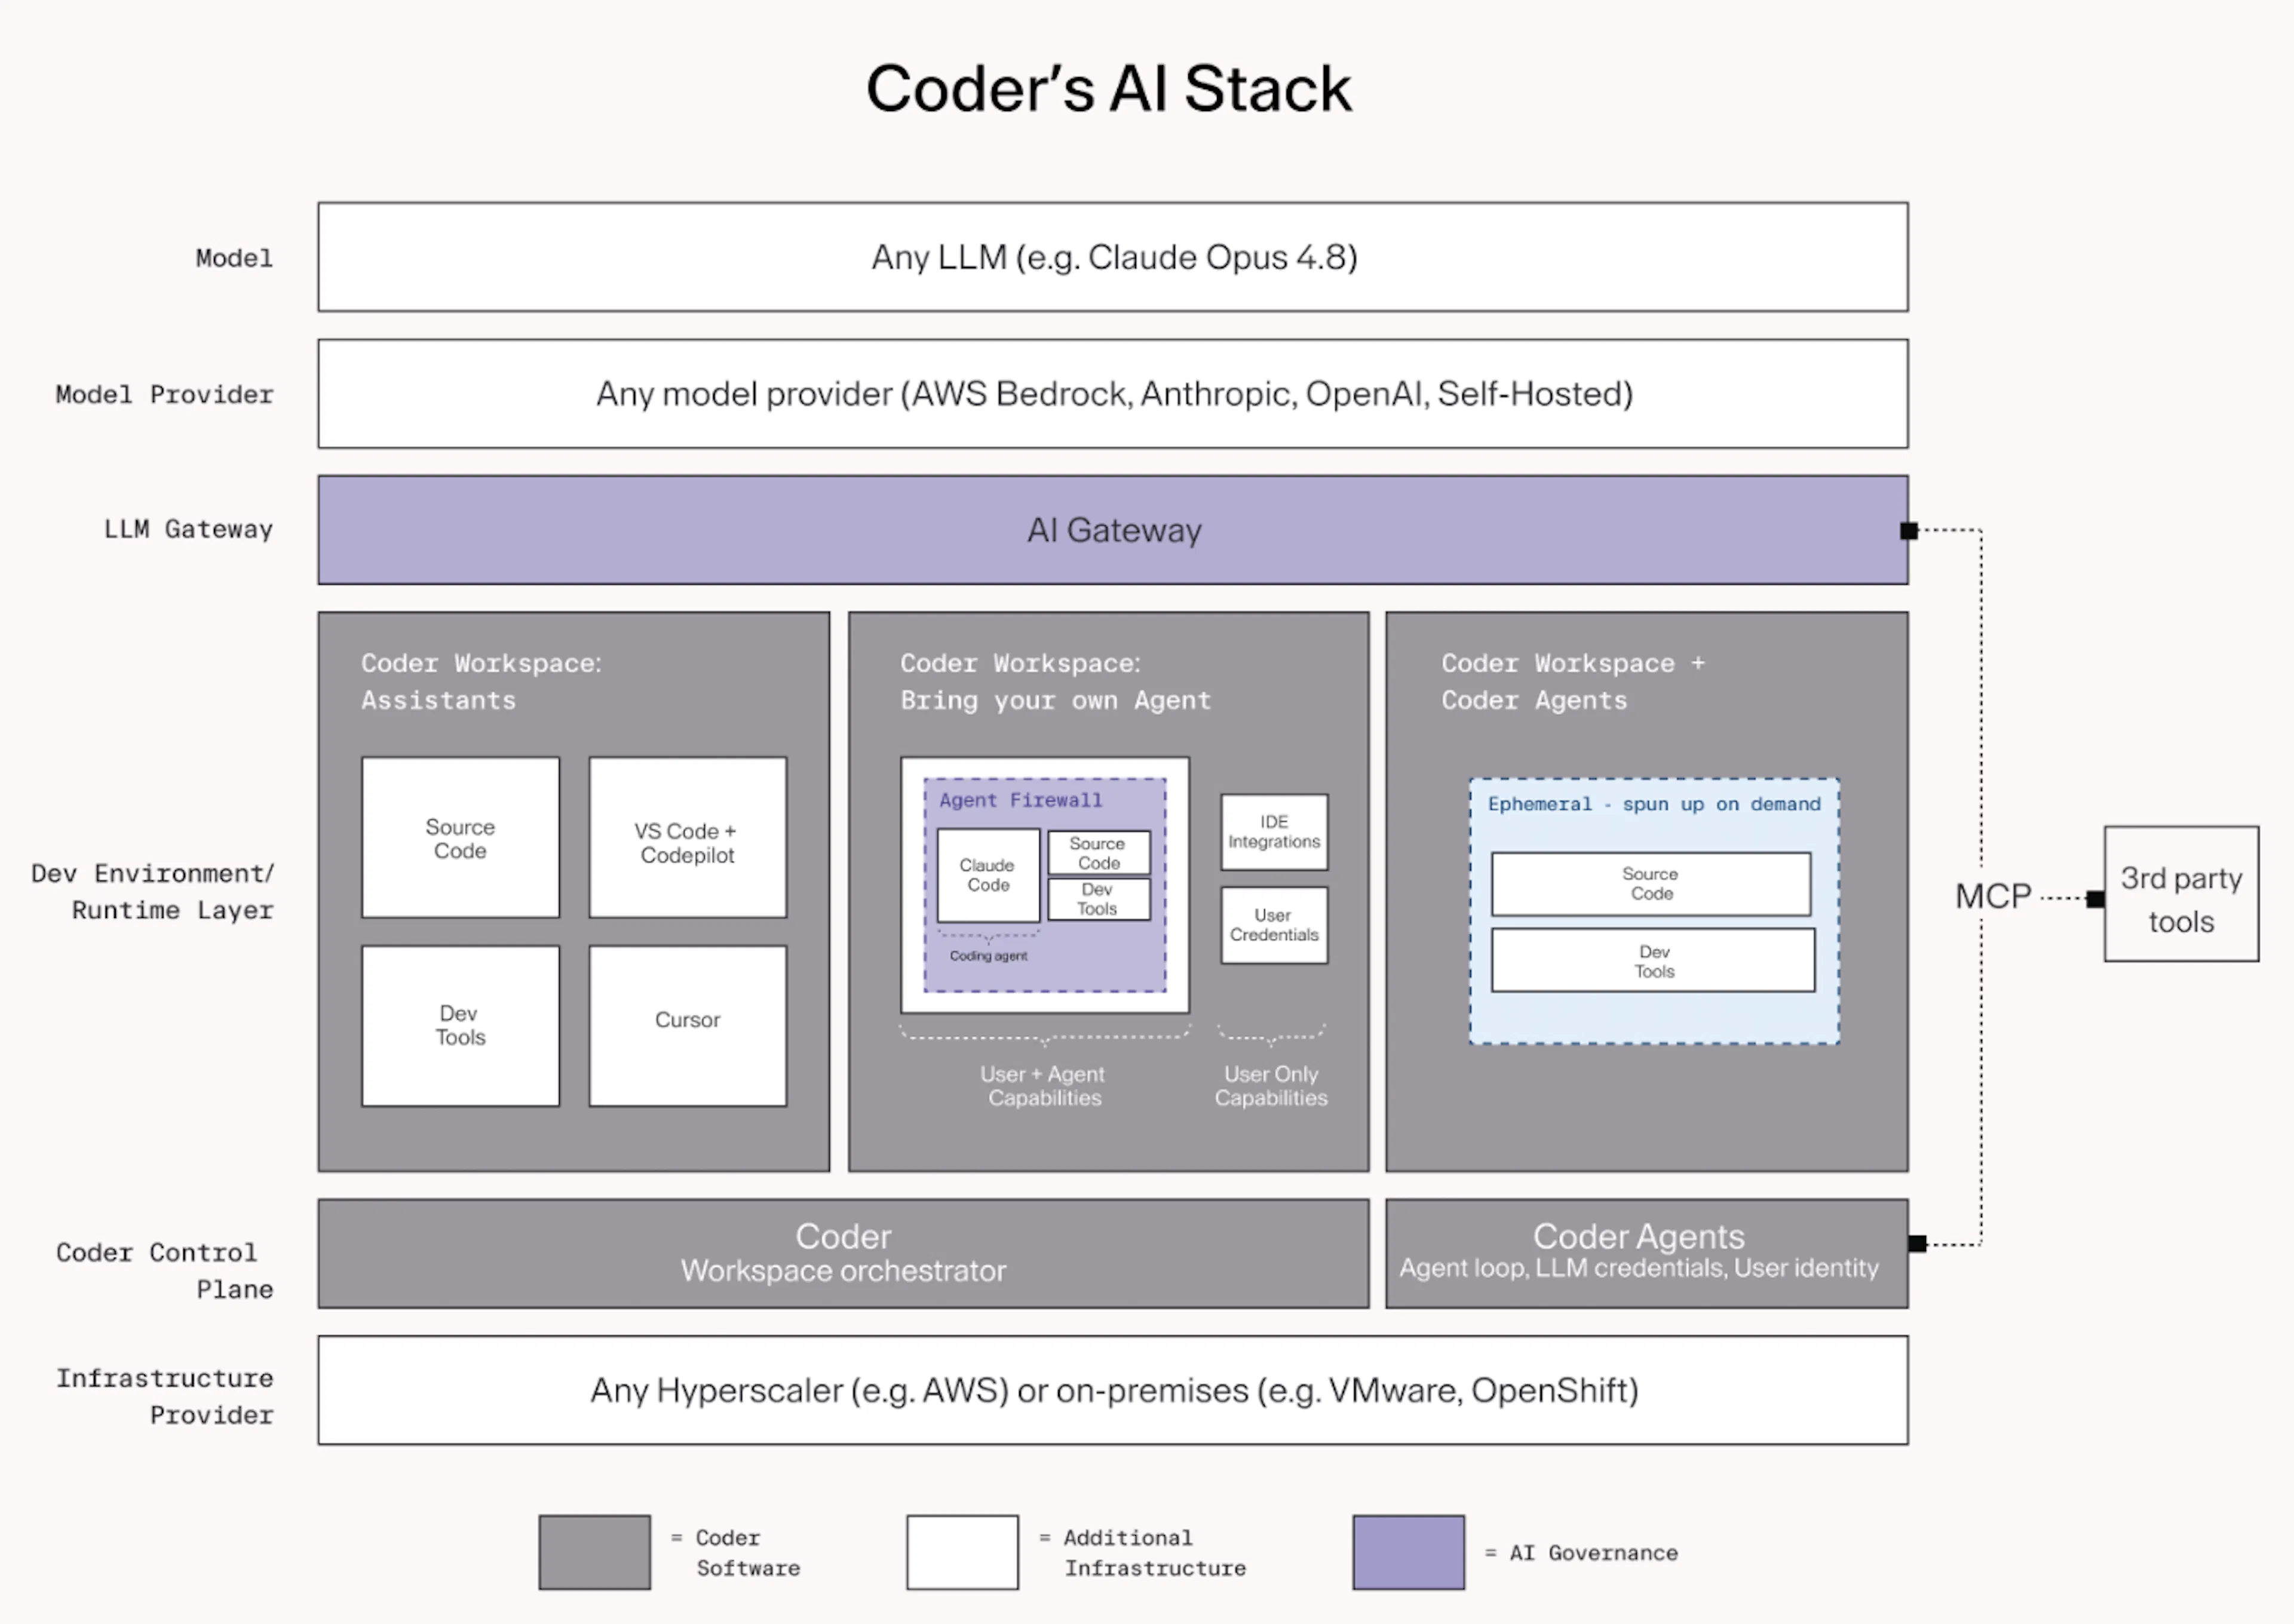Select the Cursor box

click(x=687, y=1026)
